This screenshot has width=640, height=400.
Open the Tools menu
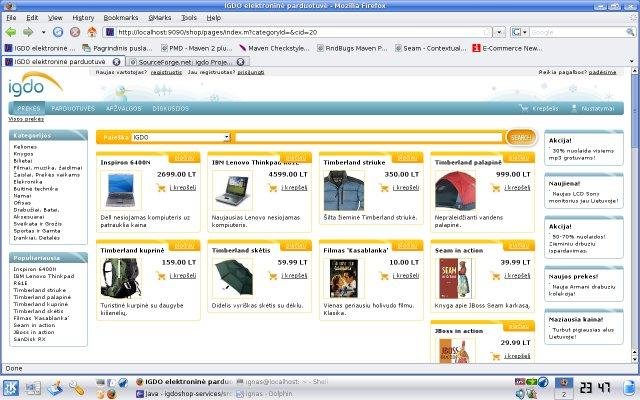tap(189, 18)
